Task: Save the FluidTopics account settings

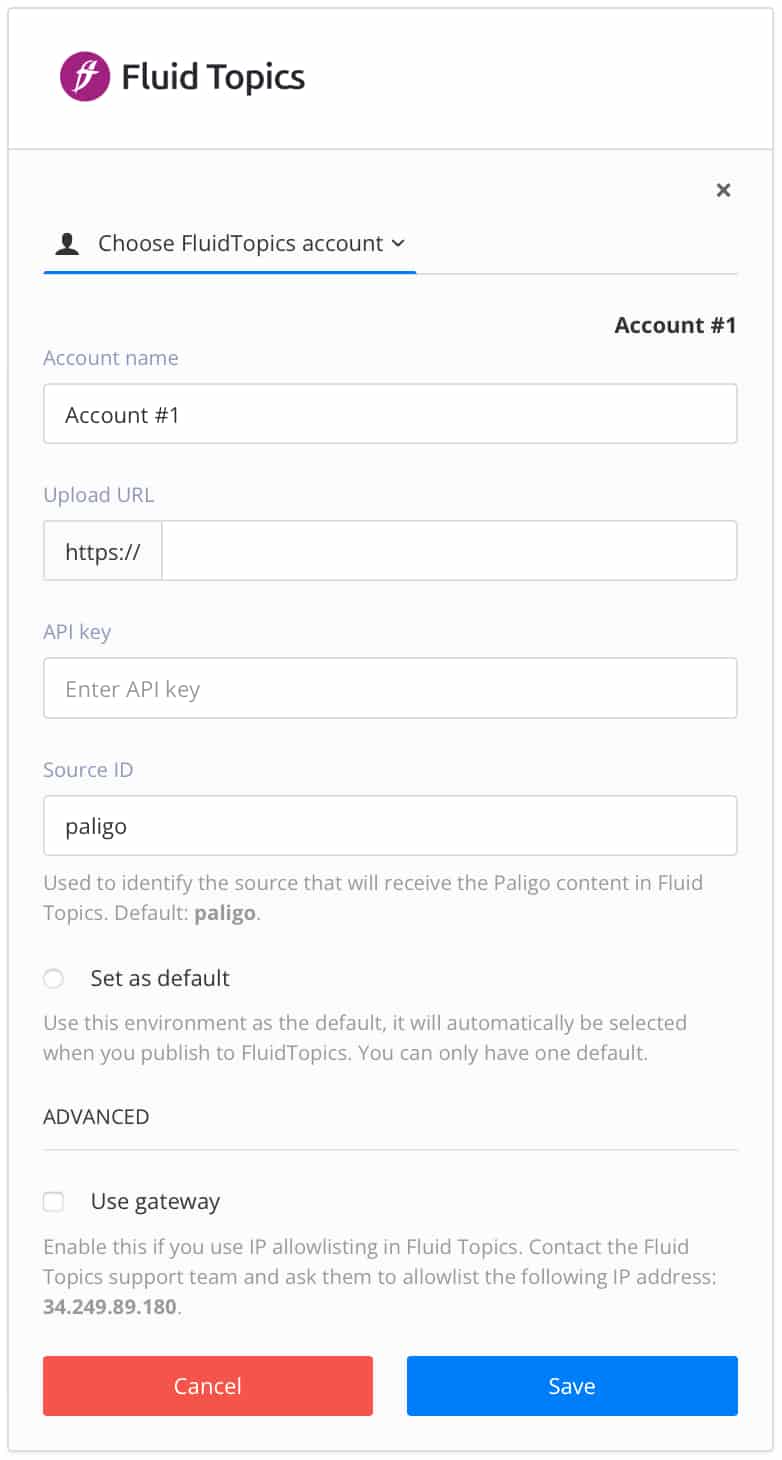Action: click(x=571, y=1386)
